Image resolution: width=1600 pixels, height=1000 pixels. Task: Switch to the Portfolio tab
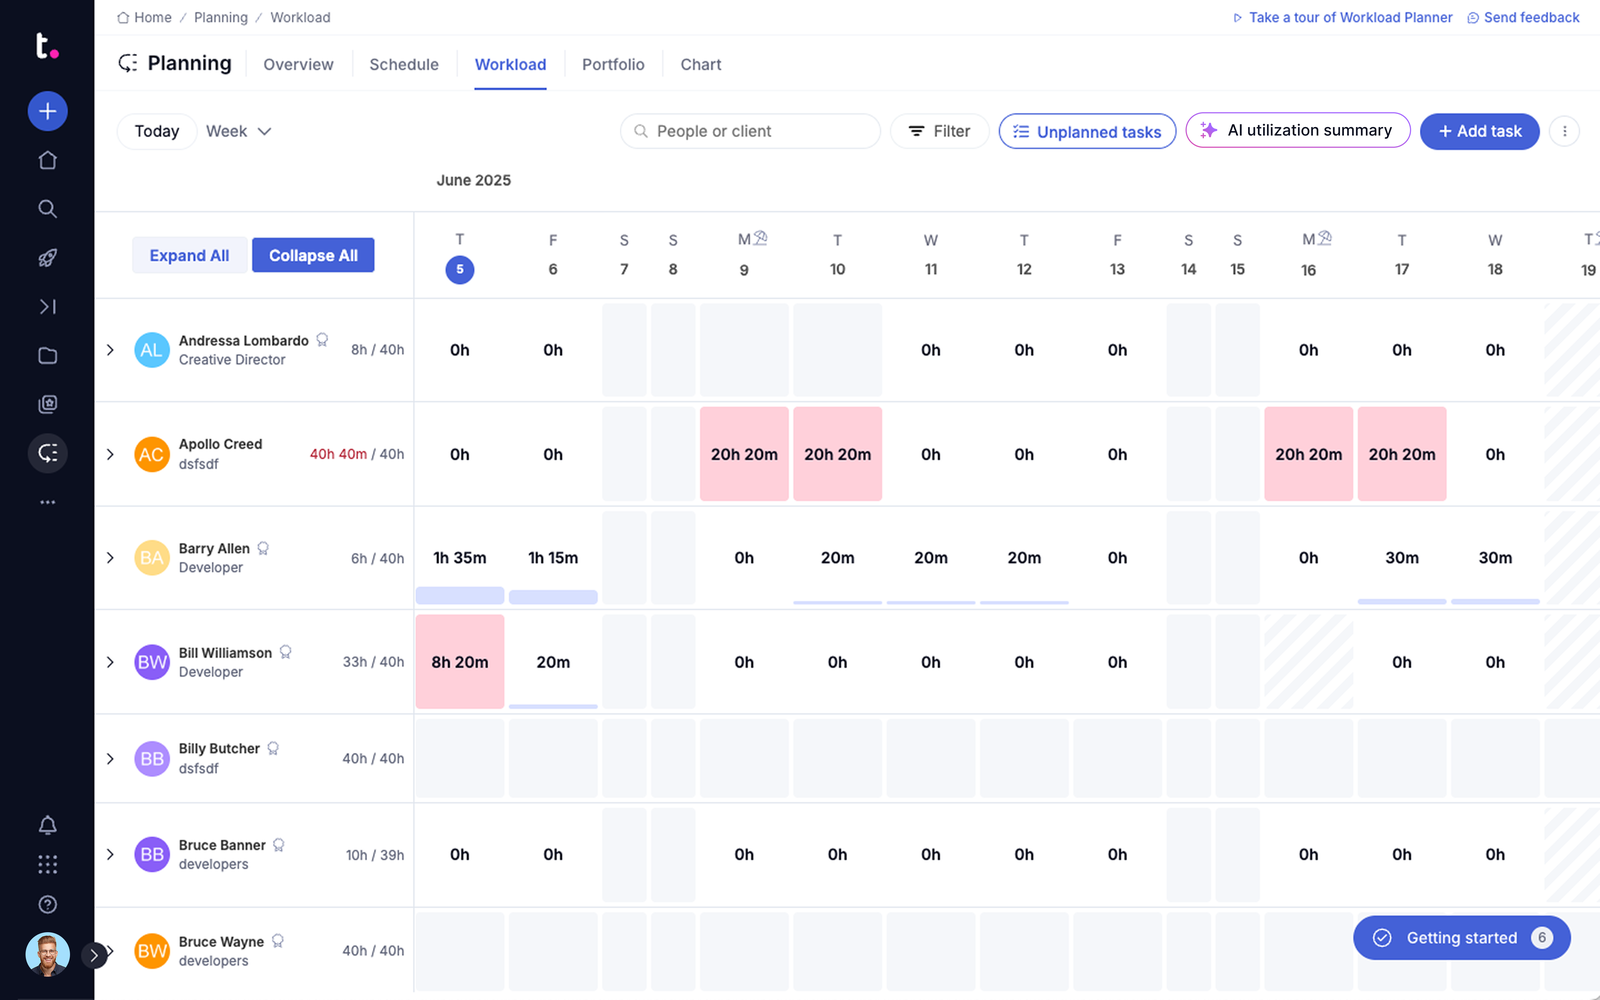613,64
